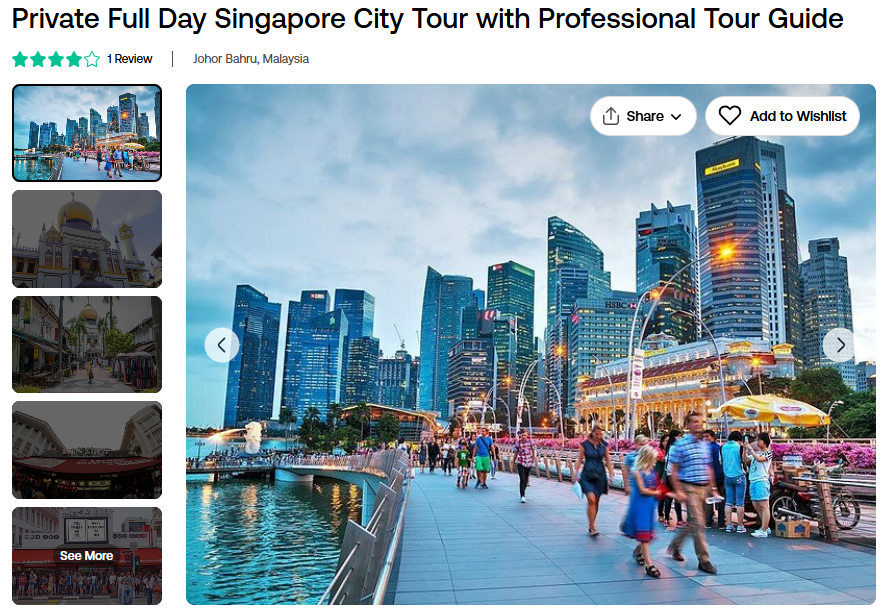Open the 1 Review link

[130, 59]
